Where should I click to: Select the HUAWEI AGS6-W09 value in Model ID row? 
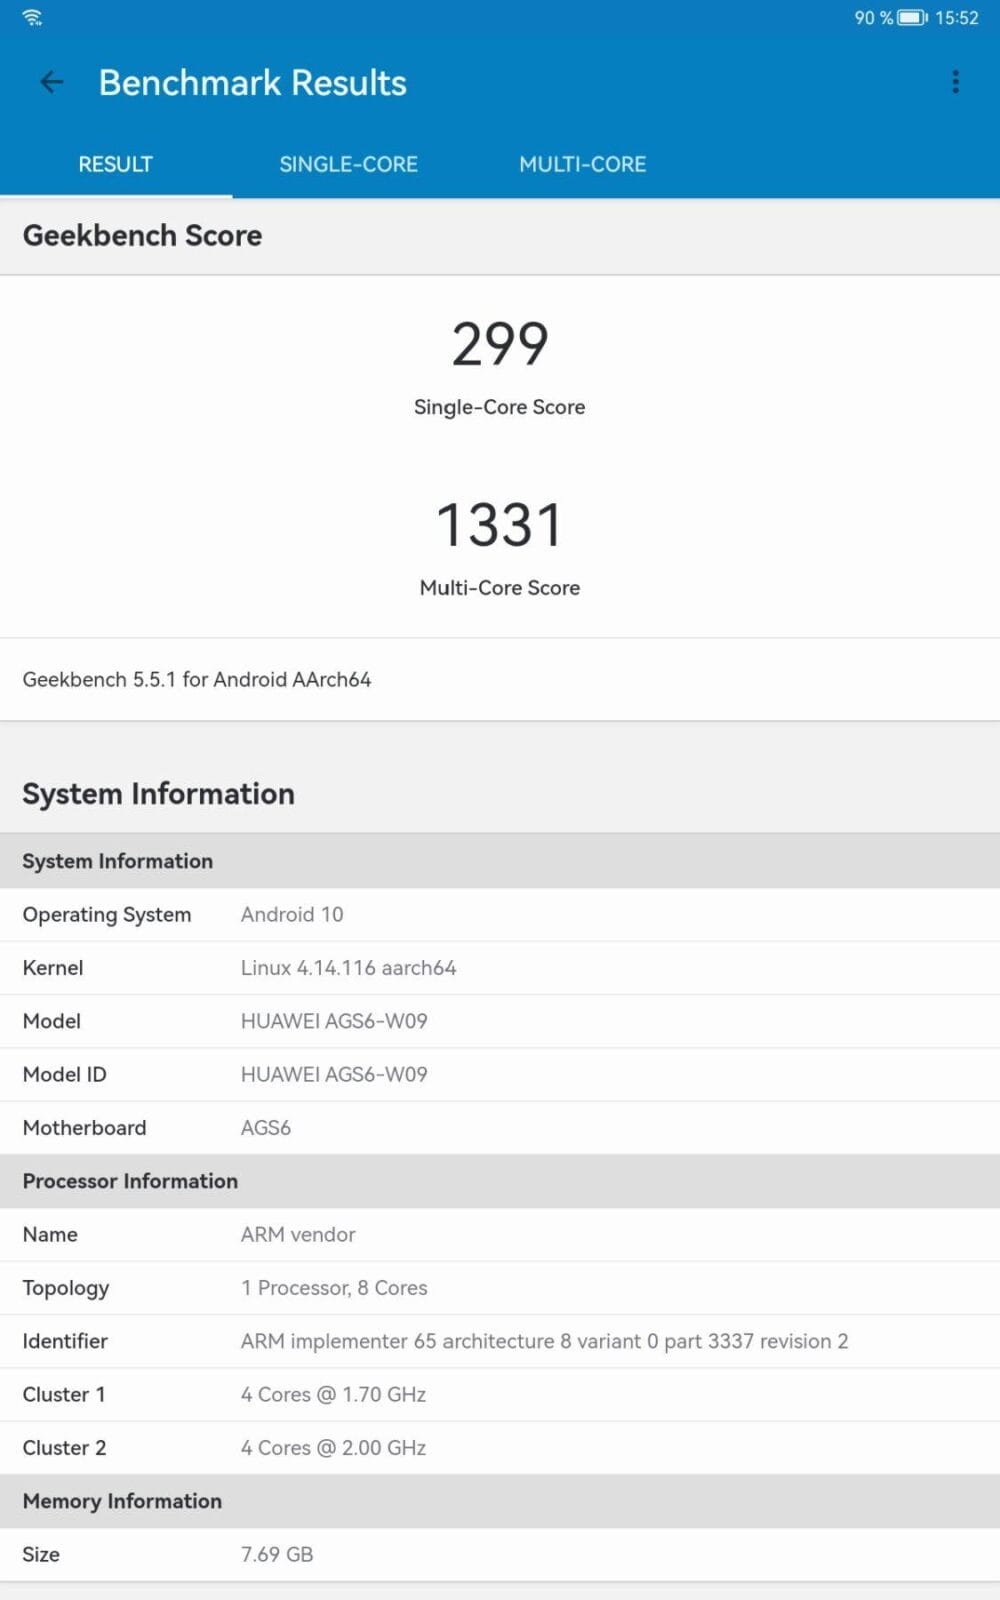tap(334, 1074)
